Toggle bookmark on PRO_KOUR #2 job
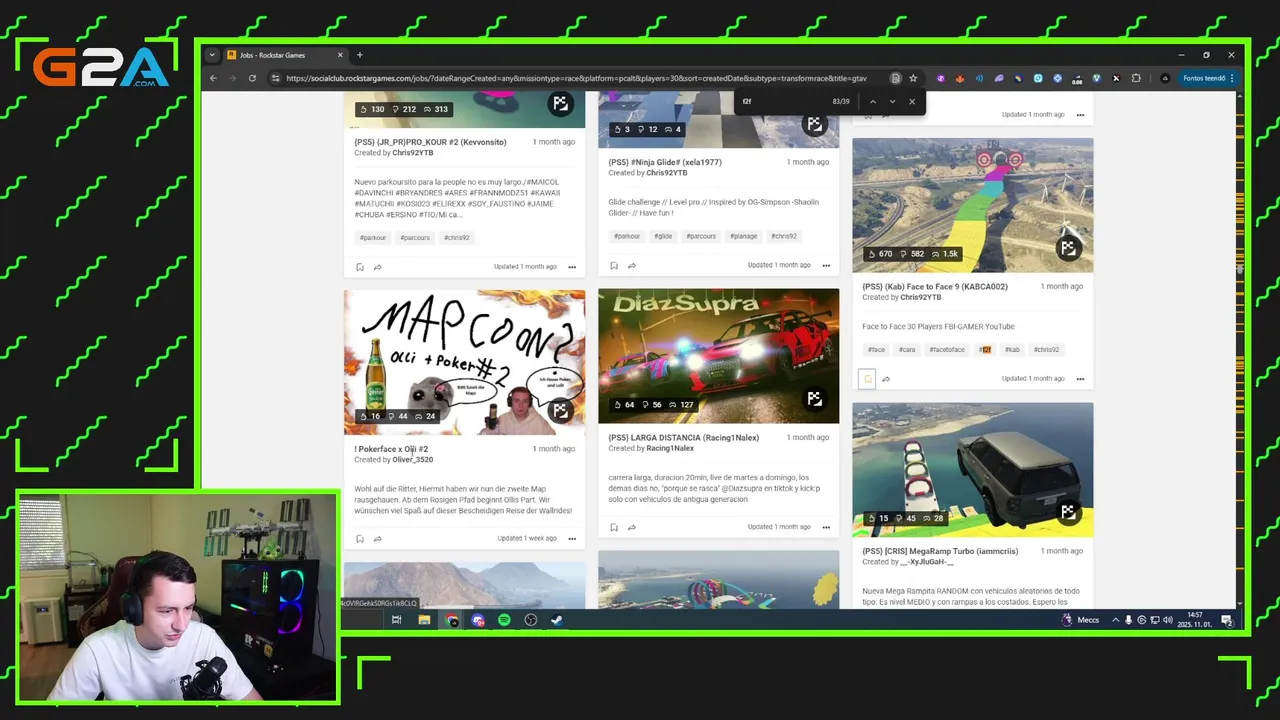The image size is (1280, 720). point(360,267)
